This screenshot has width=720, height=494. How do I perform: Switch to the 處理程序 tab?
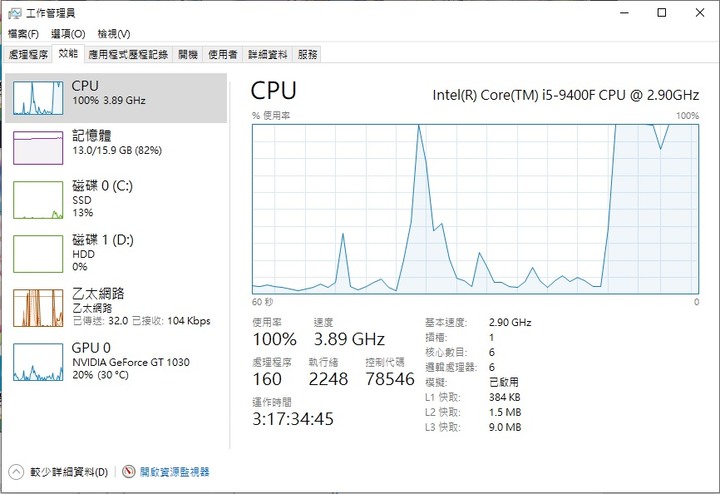click(x=28, y=55)
